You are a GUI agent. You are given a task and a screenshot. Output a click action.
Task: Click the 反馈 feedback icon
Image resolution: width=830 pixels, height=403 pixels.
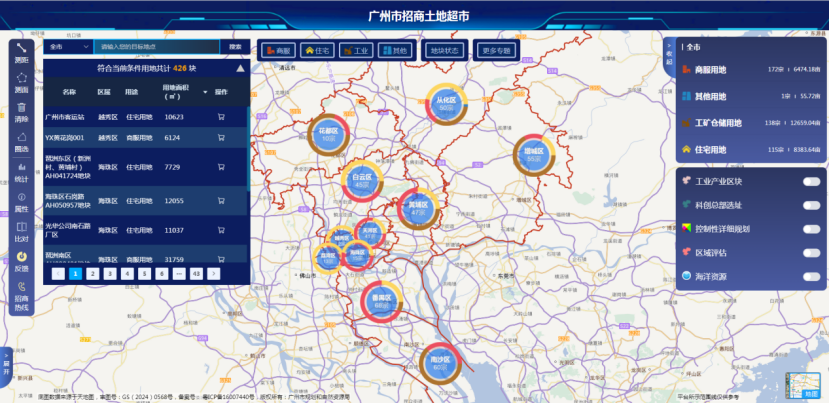pyautogui.click(x=21, y=262)
